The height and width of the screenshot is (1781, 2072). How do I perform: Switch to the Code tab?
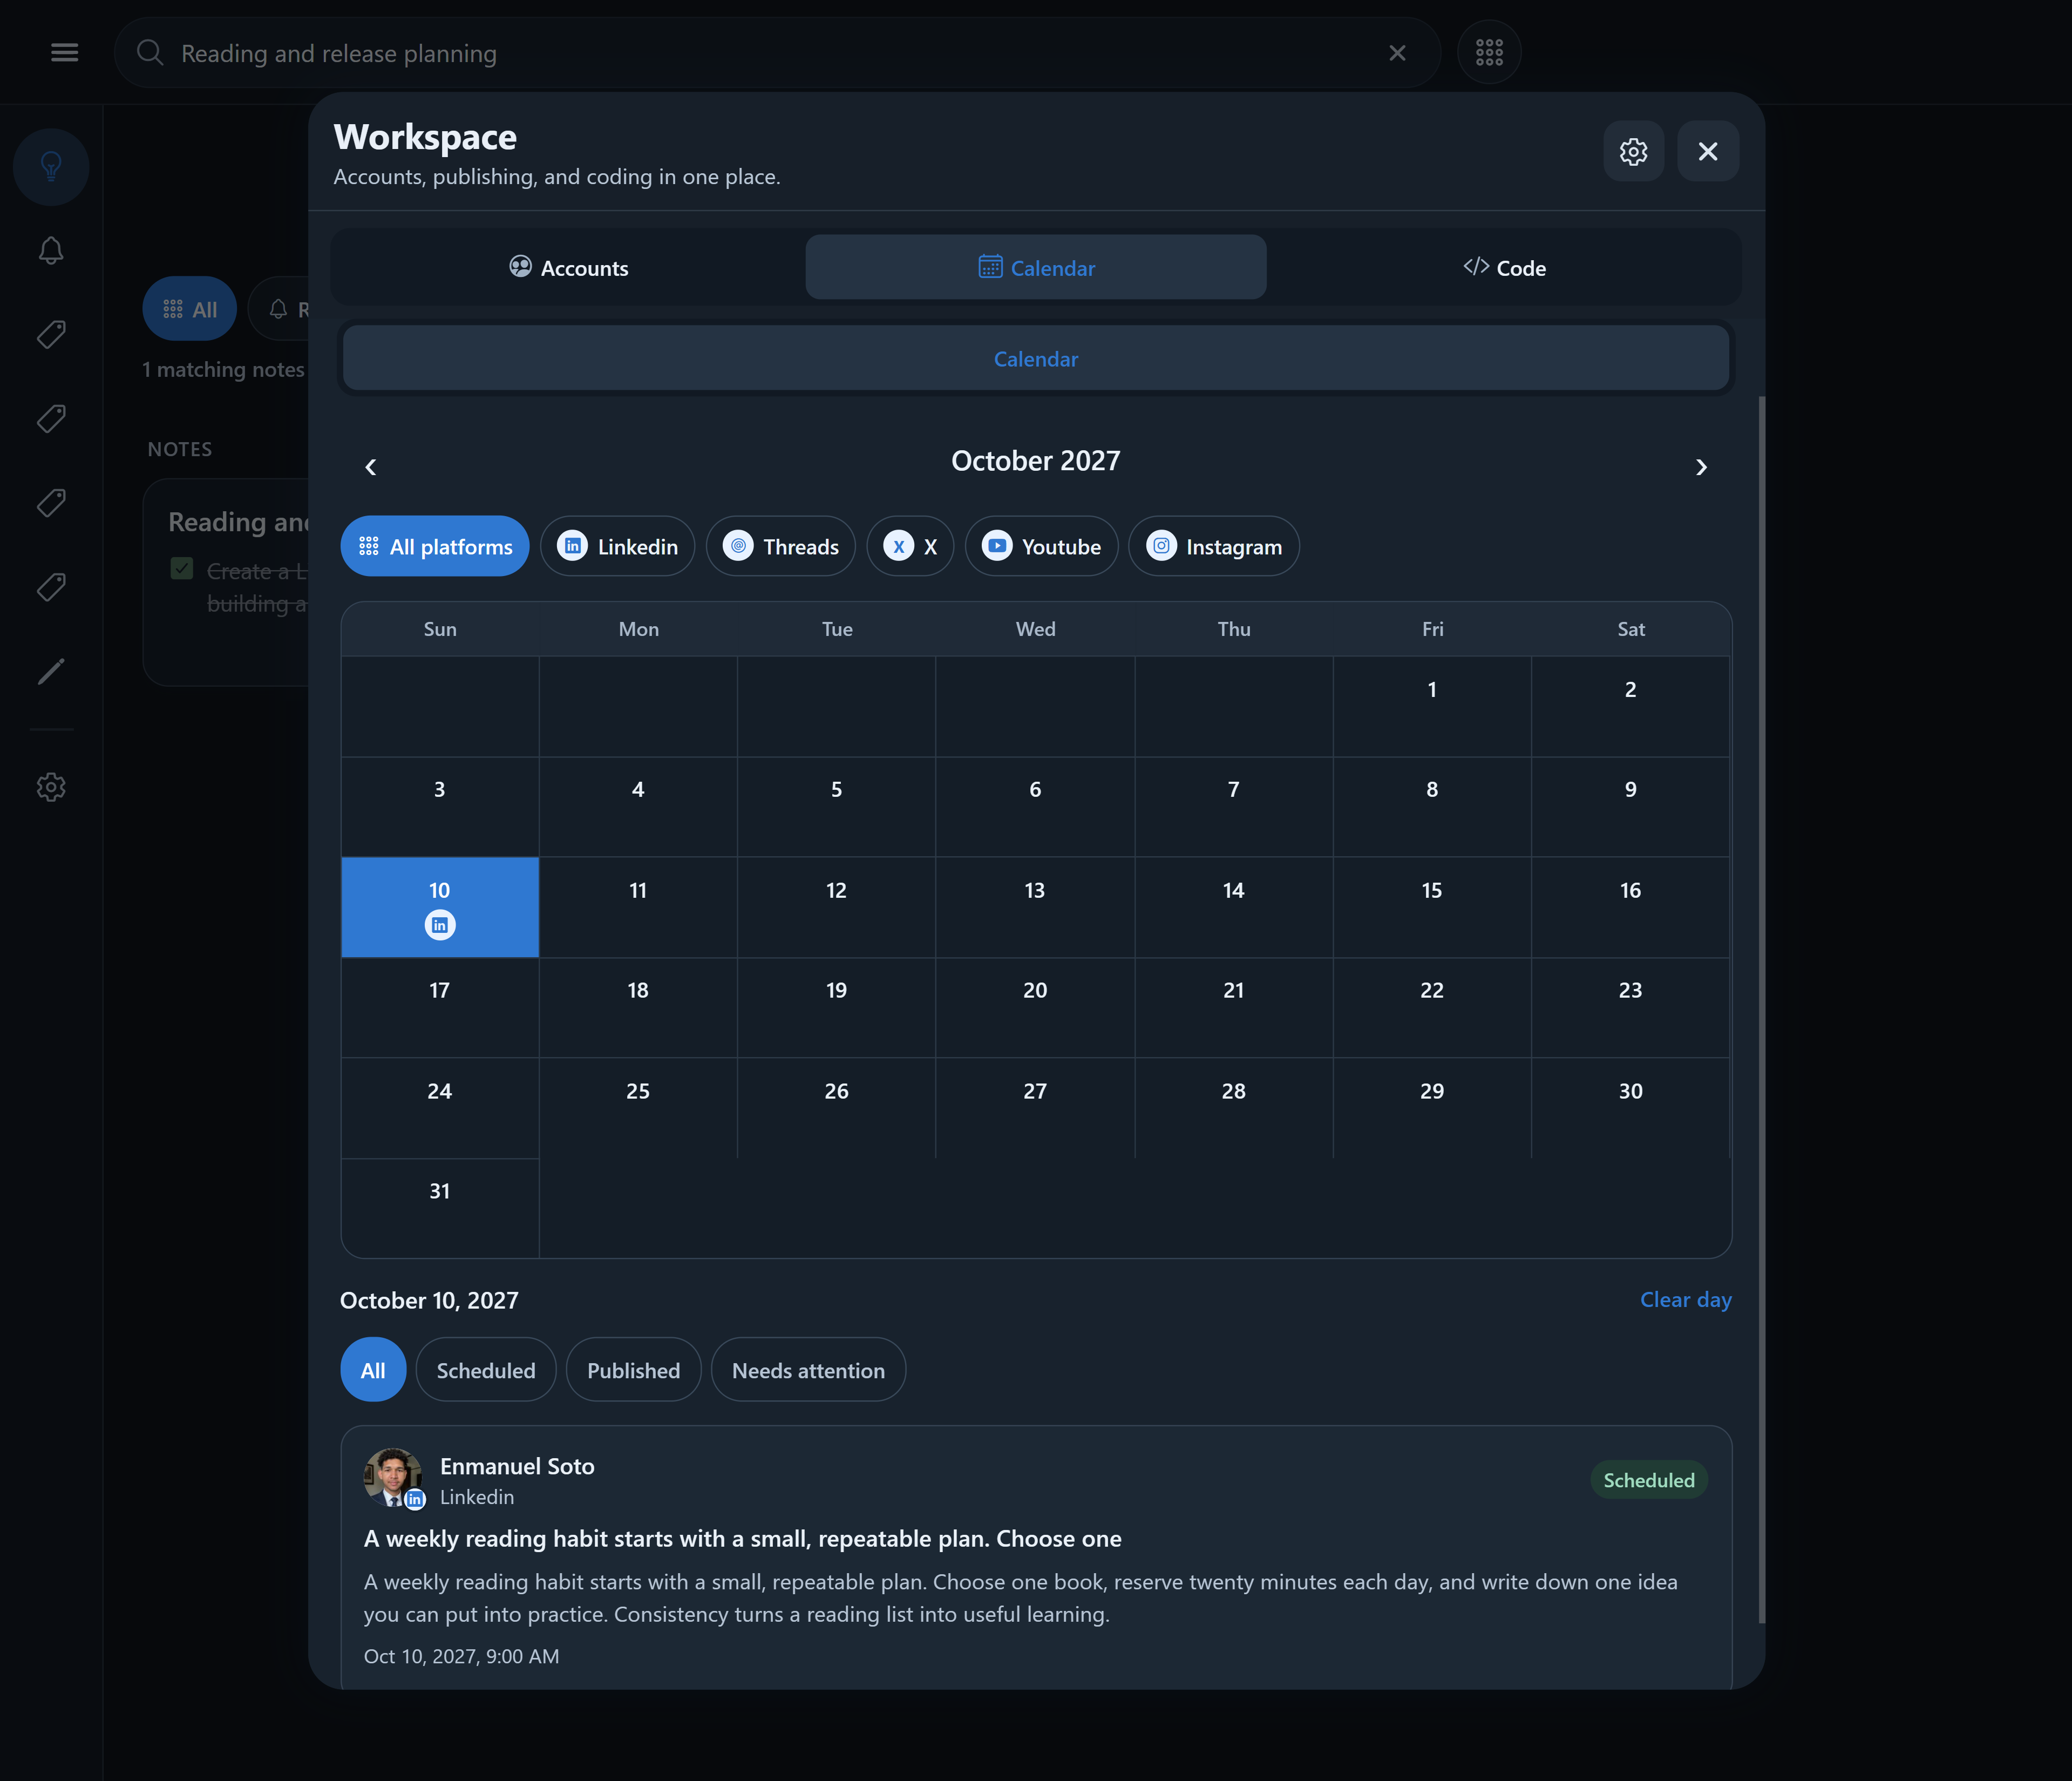tap(1504, 268)
